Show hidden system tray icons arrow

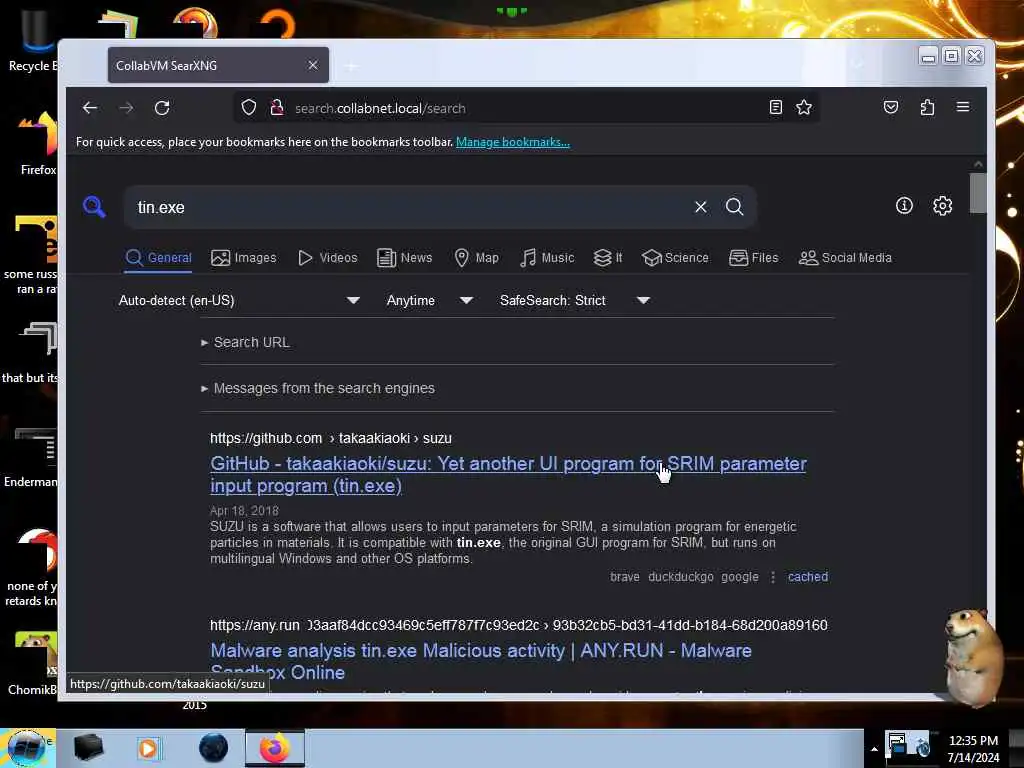pos(874,749)
